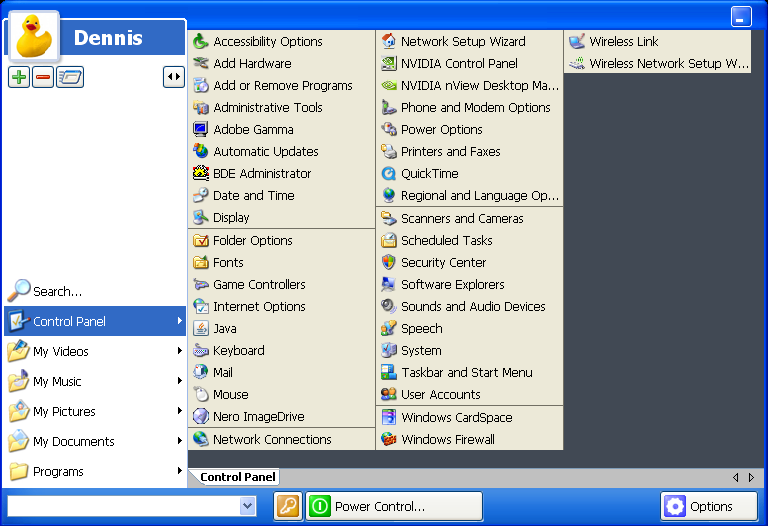The height and width of the screenshot is (526, 768).
Task: Select Phone and Modem Options entry
Action: click(470, 107)
